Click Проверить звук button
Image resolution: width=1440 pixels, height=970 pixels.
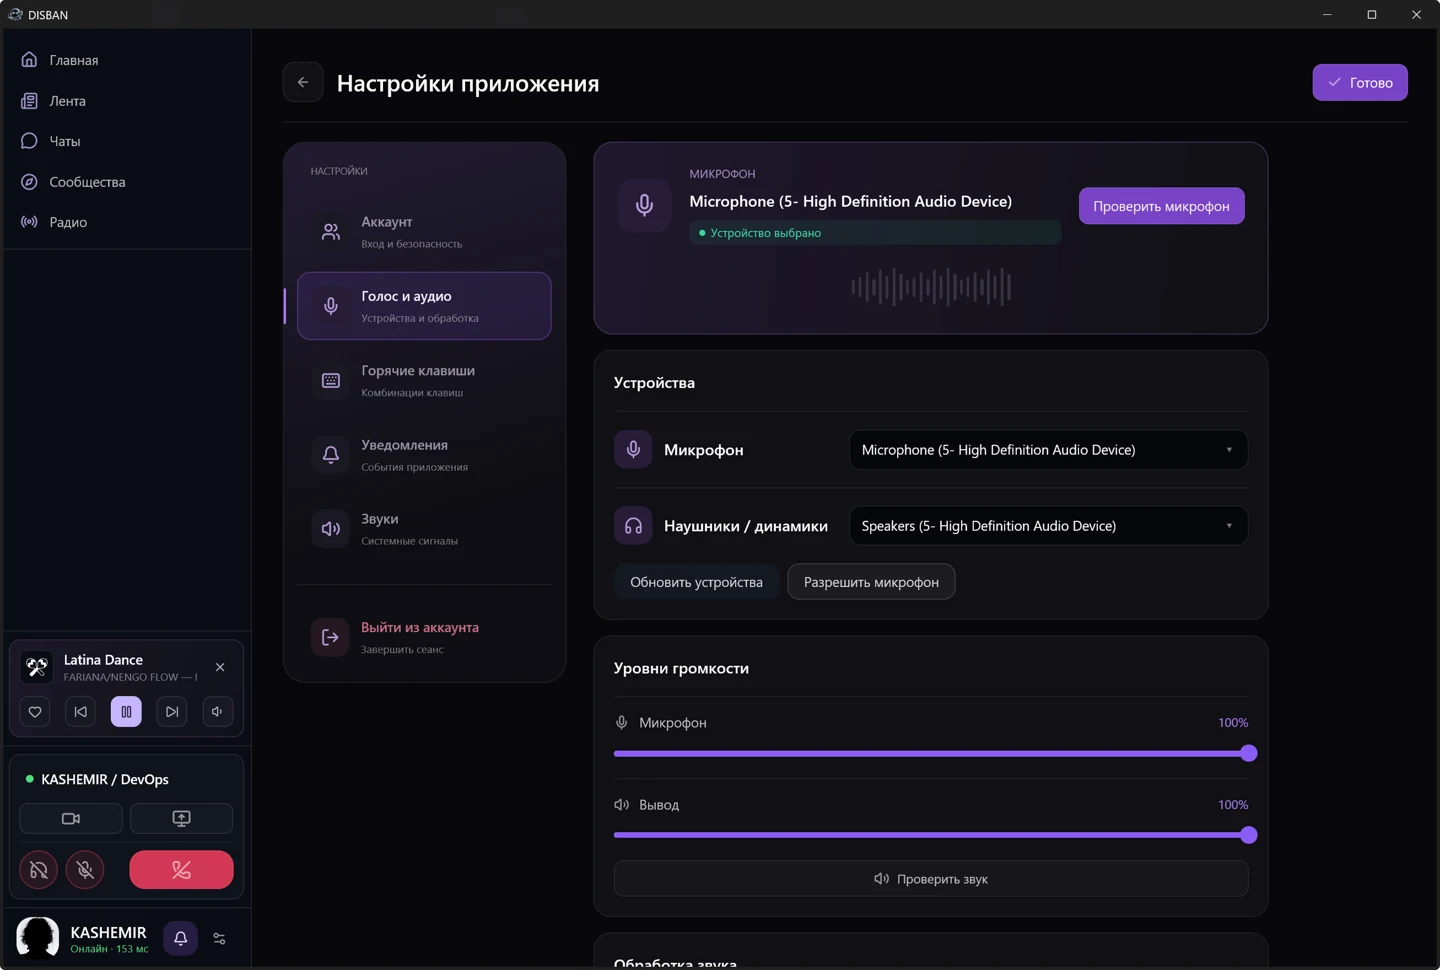point(931,879)
